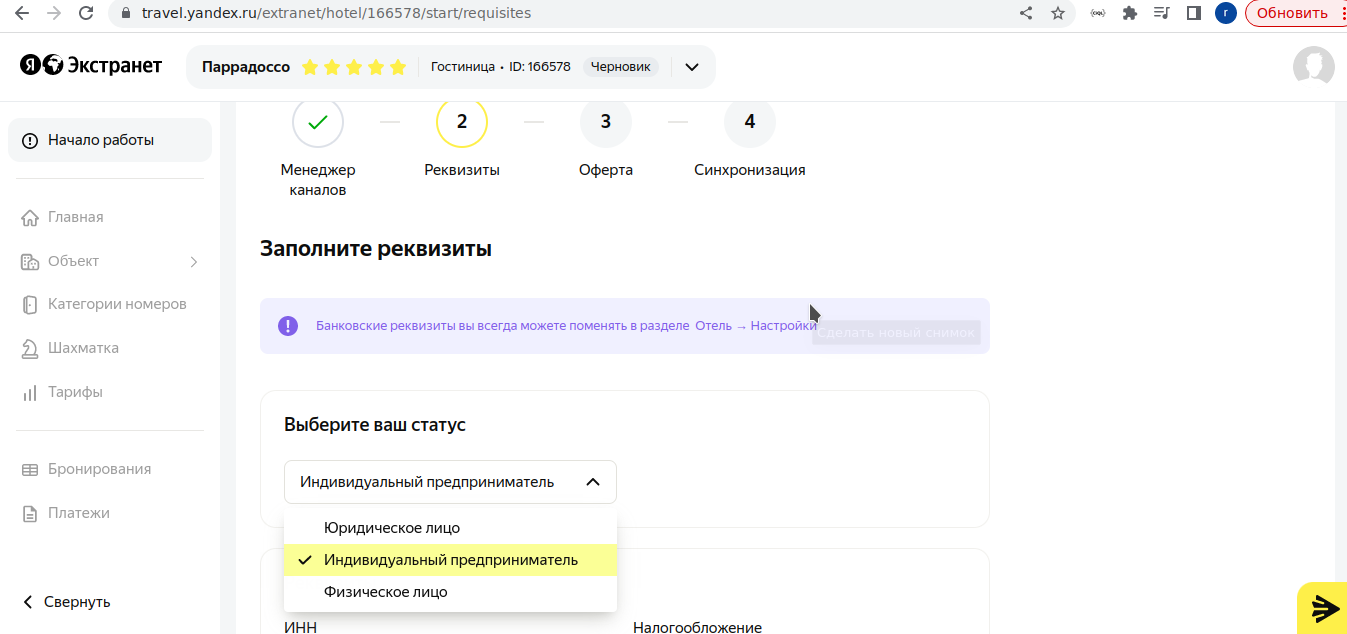Select step 2 Реквизиты circle
The image size is (1347, 634).
462,122
